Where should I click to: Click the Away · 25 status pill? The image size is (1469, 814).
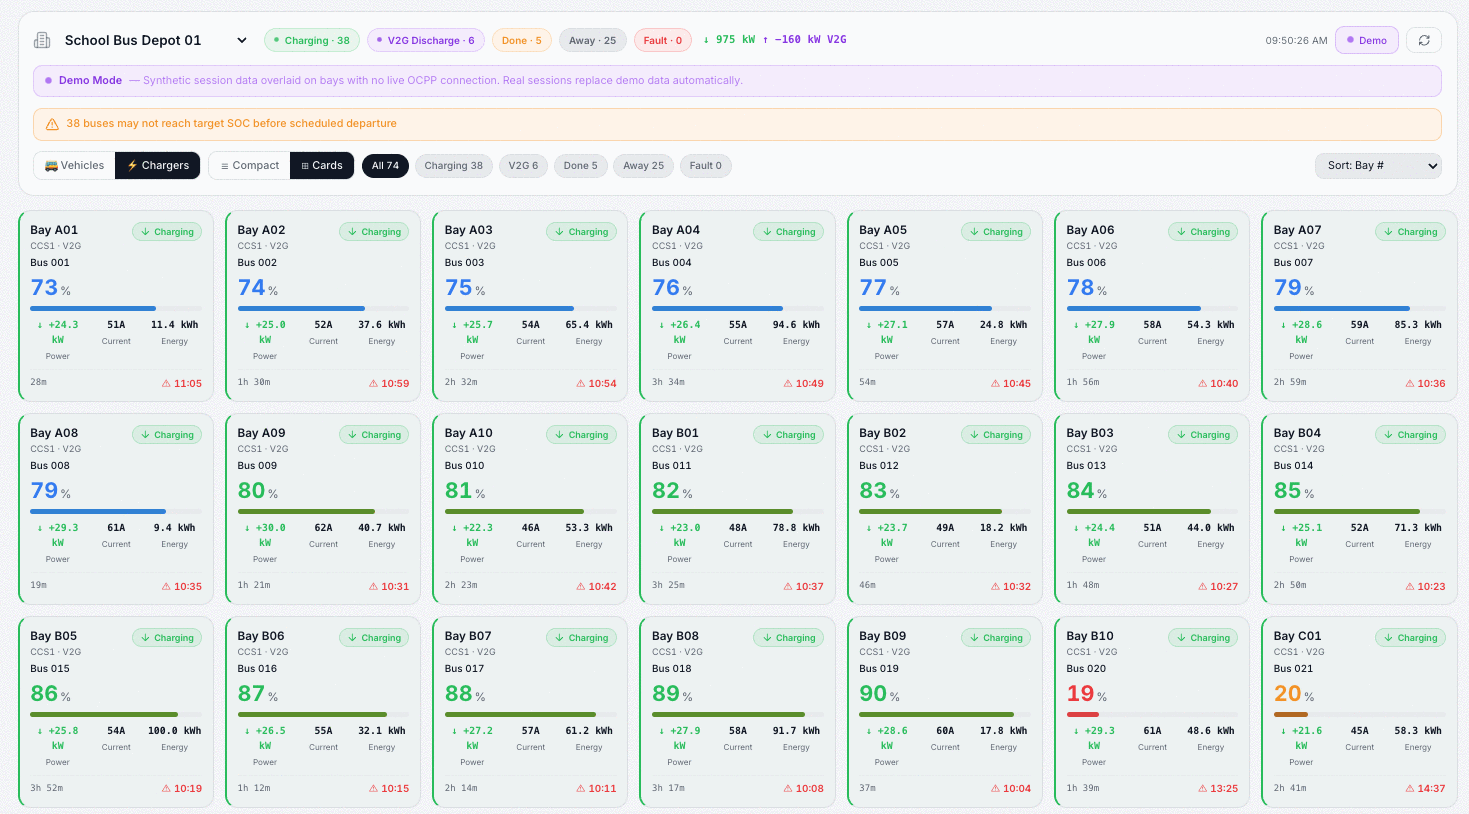pos(593,40)
